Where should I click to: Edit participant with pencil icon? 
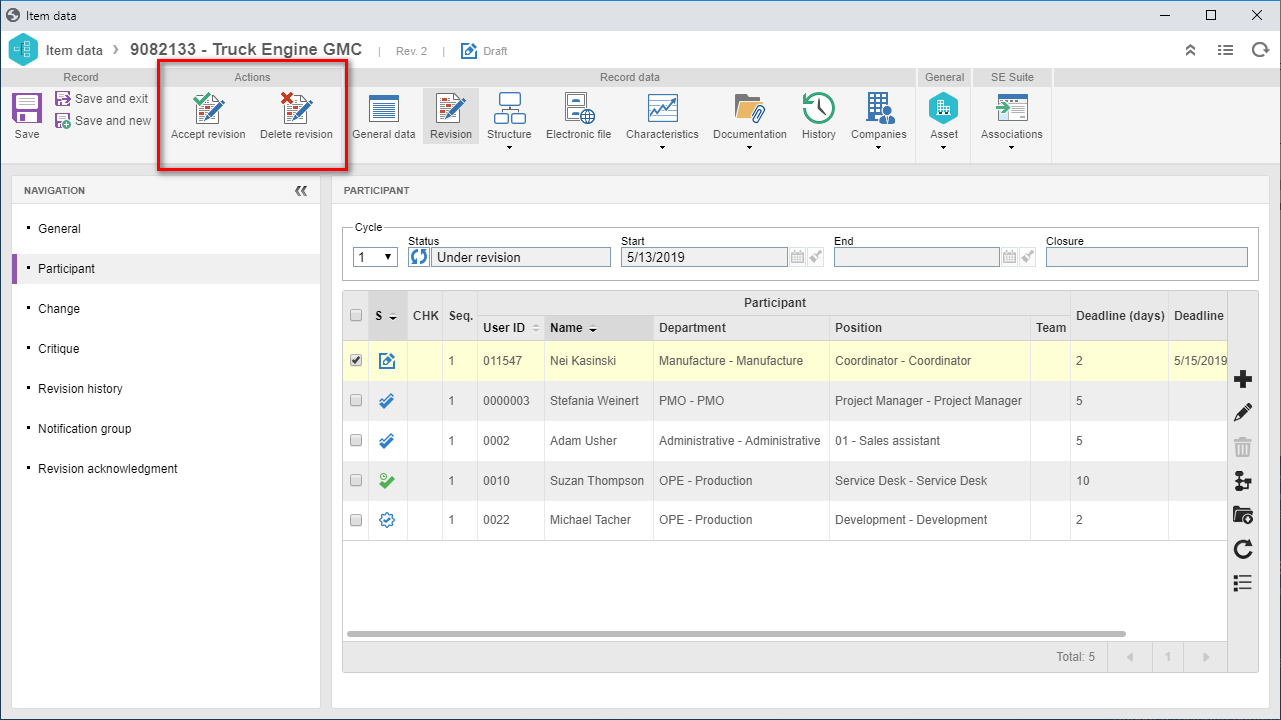(1243, 413)
